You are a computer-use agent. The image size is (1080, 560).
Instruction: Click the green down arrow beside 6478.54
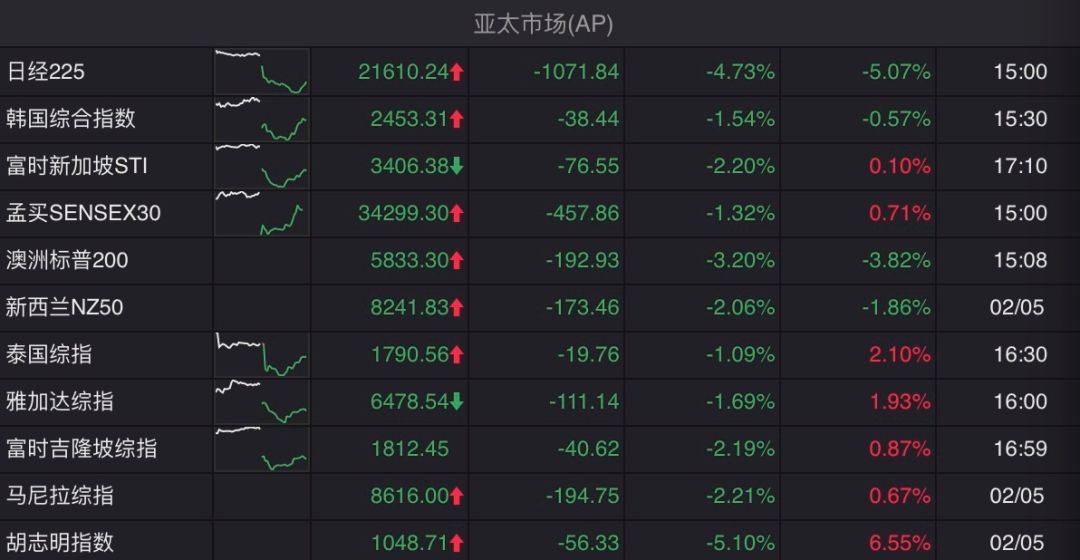tap(457, 402)
